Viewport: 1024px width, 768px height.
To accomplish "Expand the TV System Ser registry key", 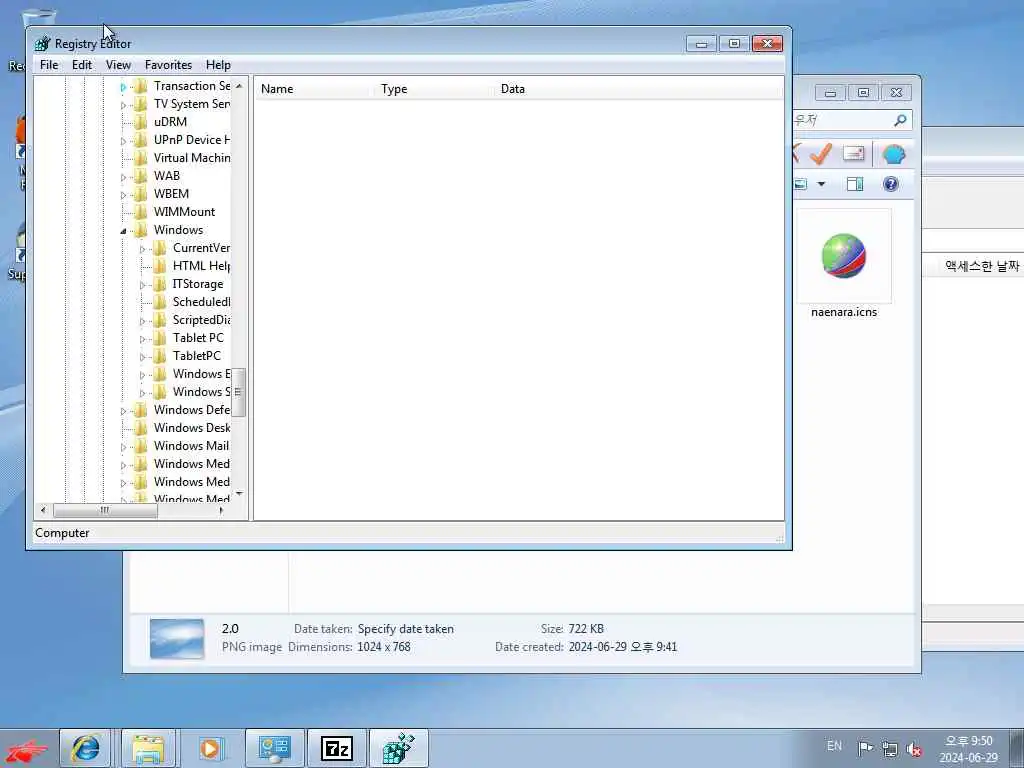I will click(x=123, y=105).
